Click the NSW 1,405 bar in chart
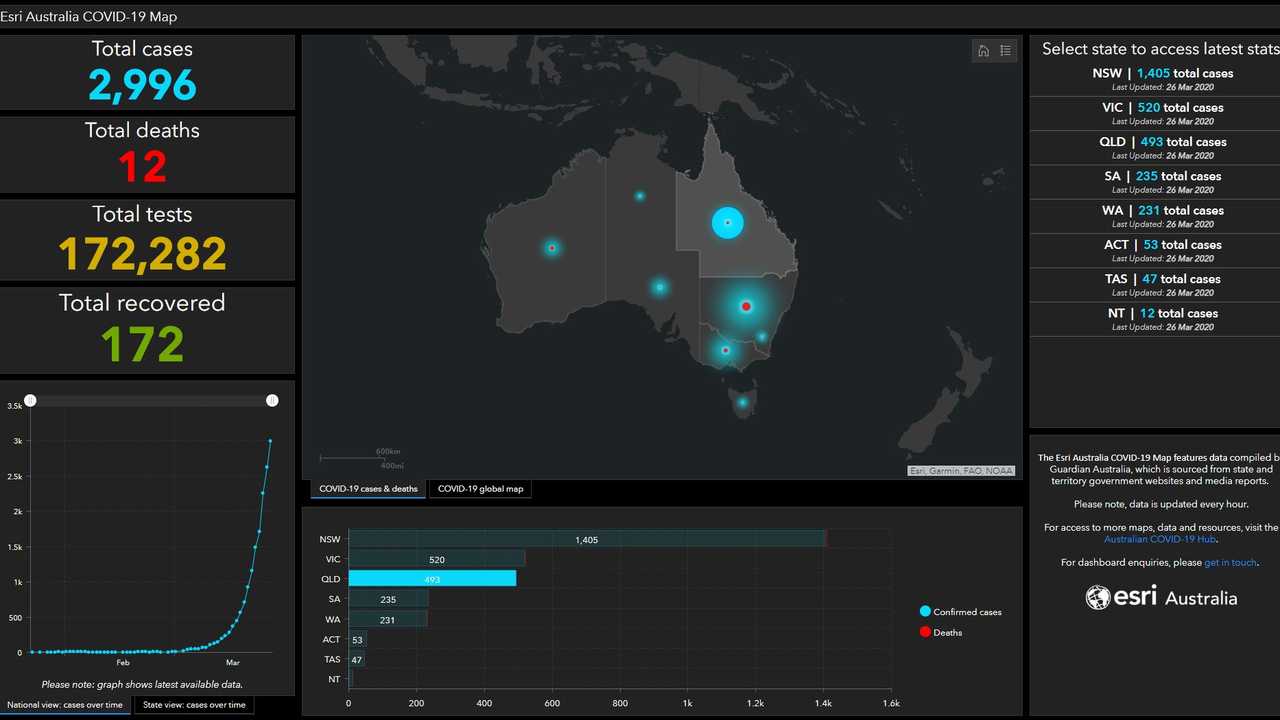 pyautogui.click(x=587, y=539)
